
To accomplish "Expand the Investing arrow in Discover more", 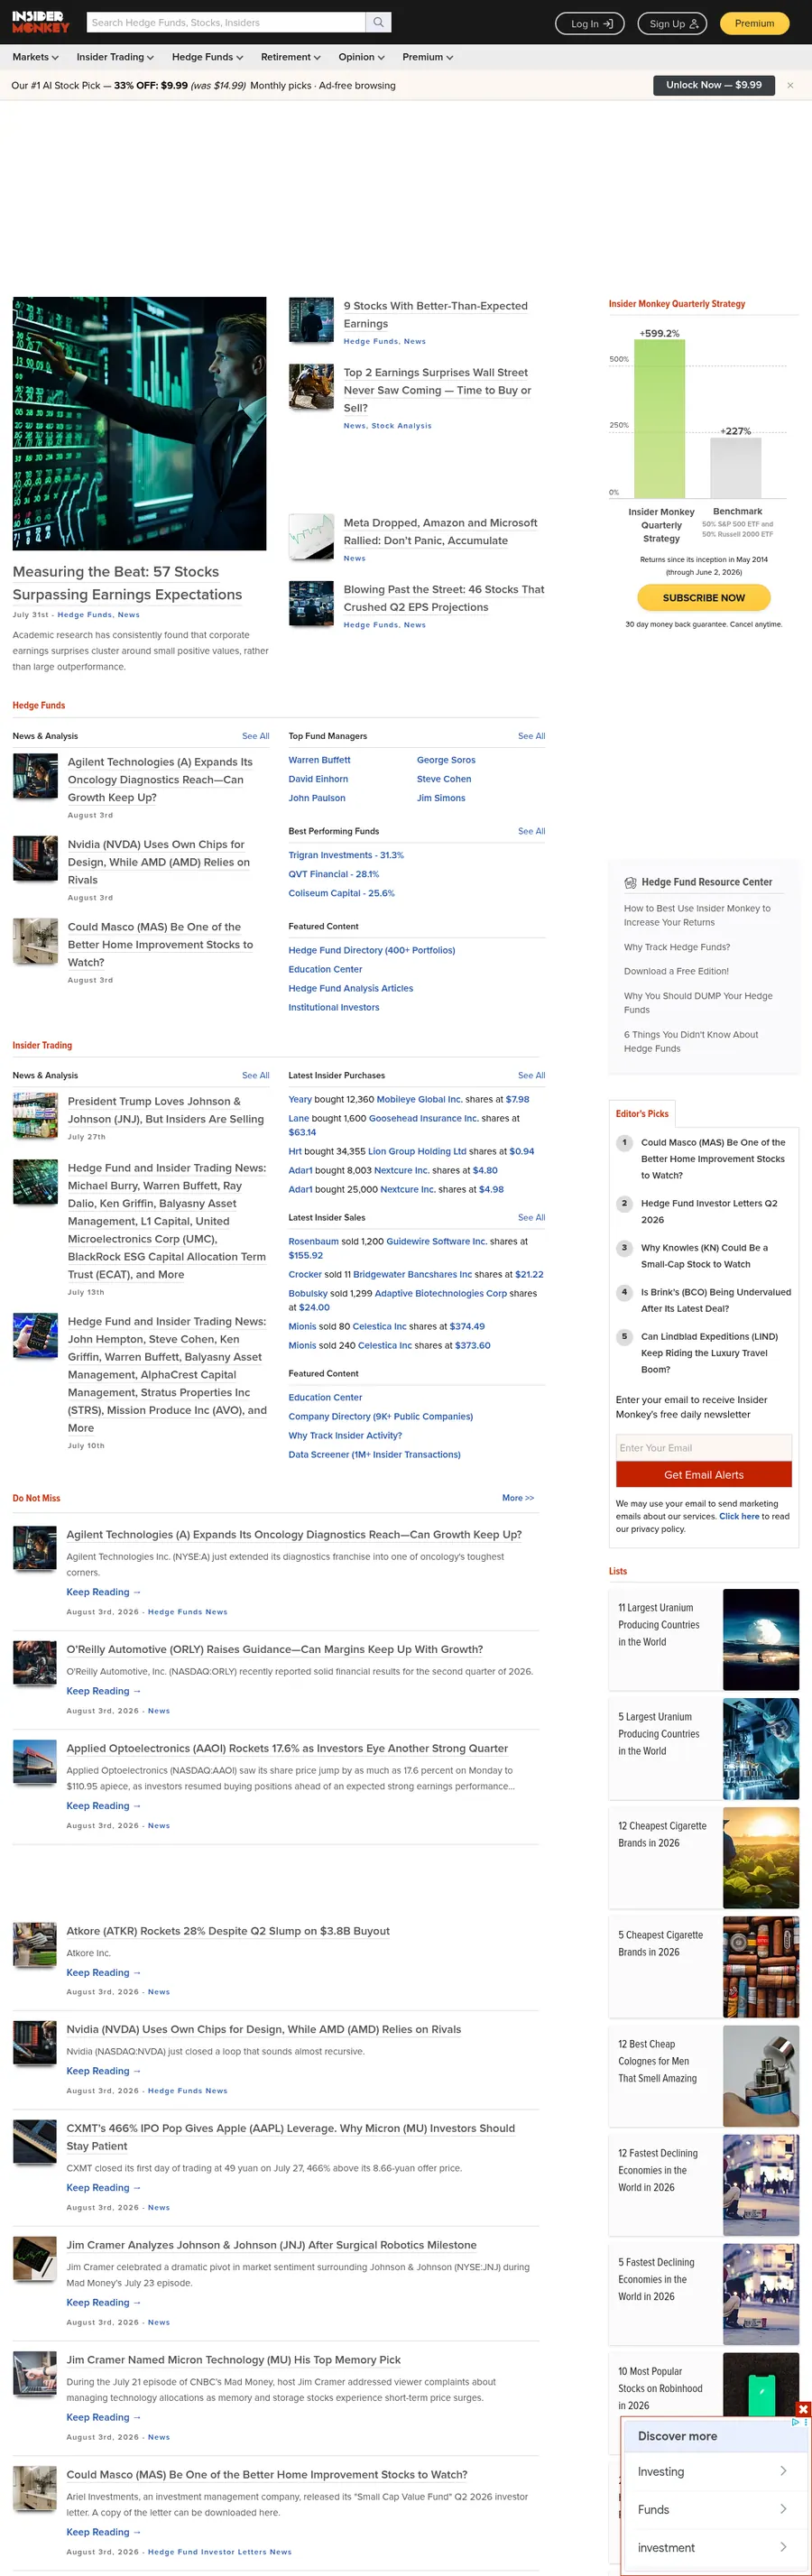I will coord(783,2471).
